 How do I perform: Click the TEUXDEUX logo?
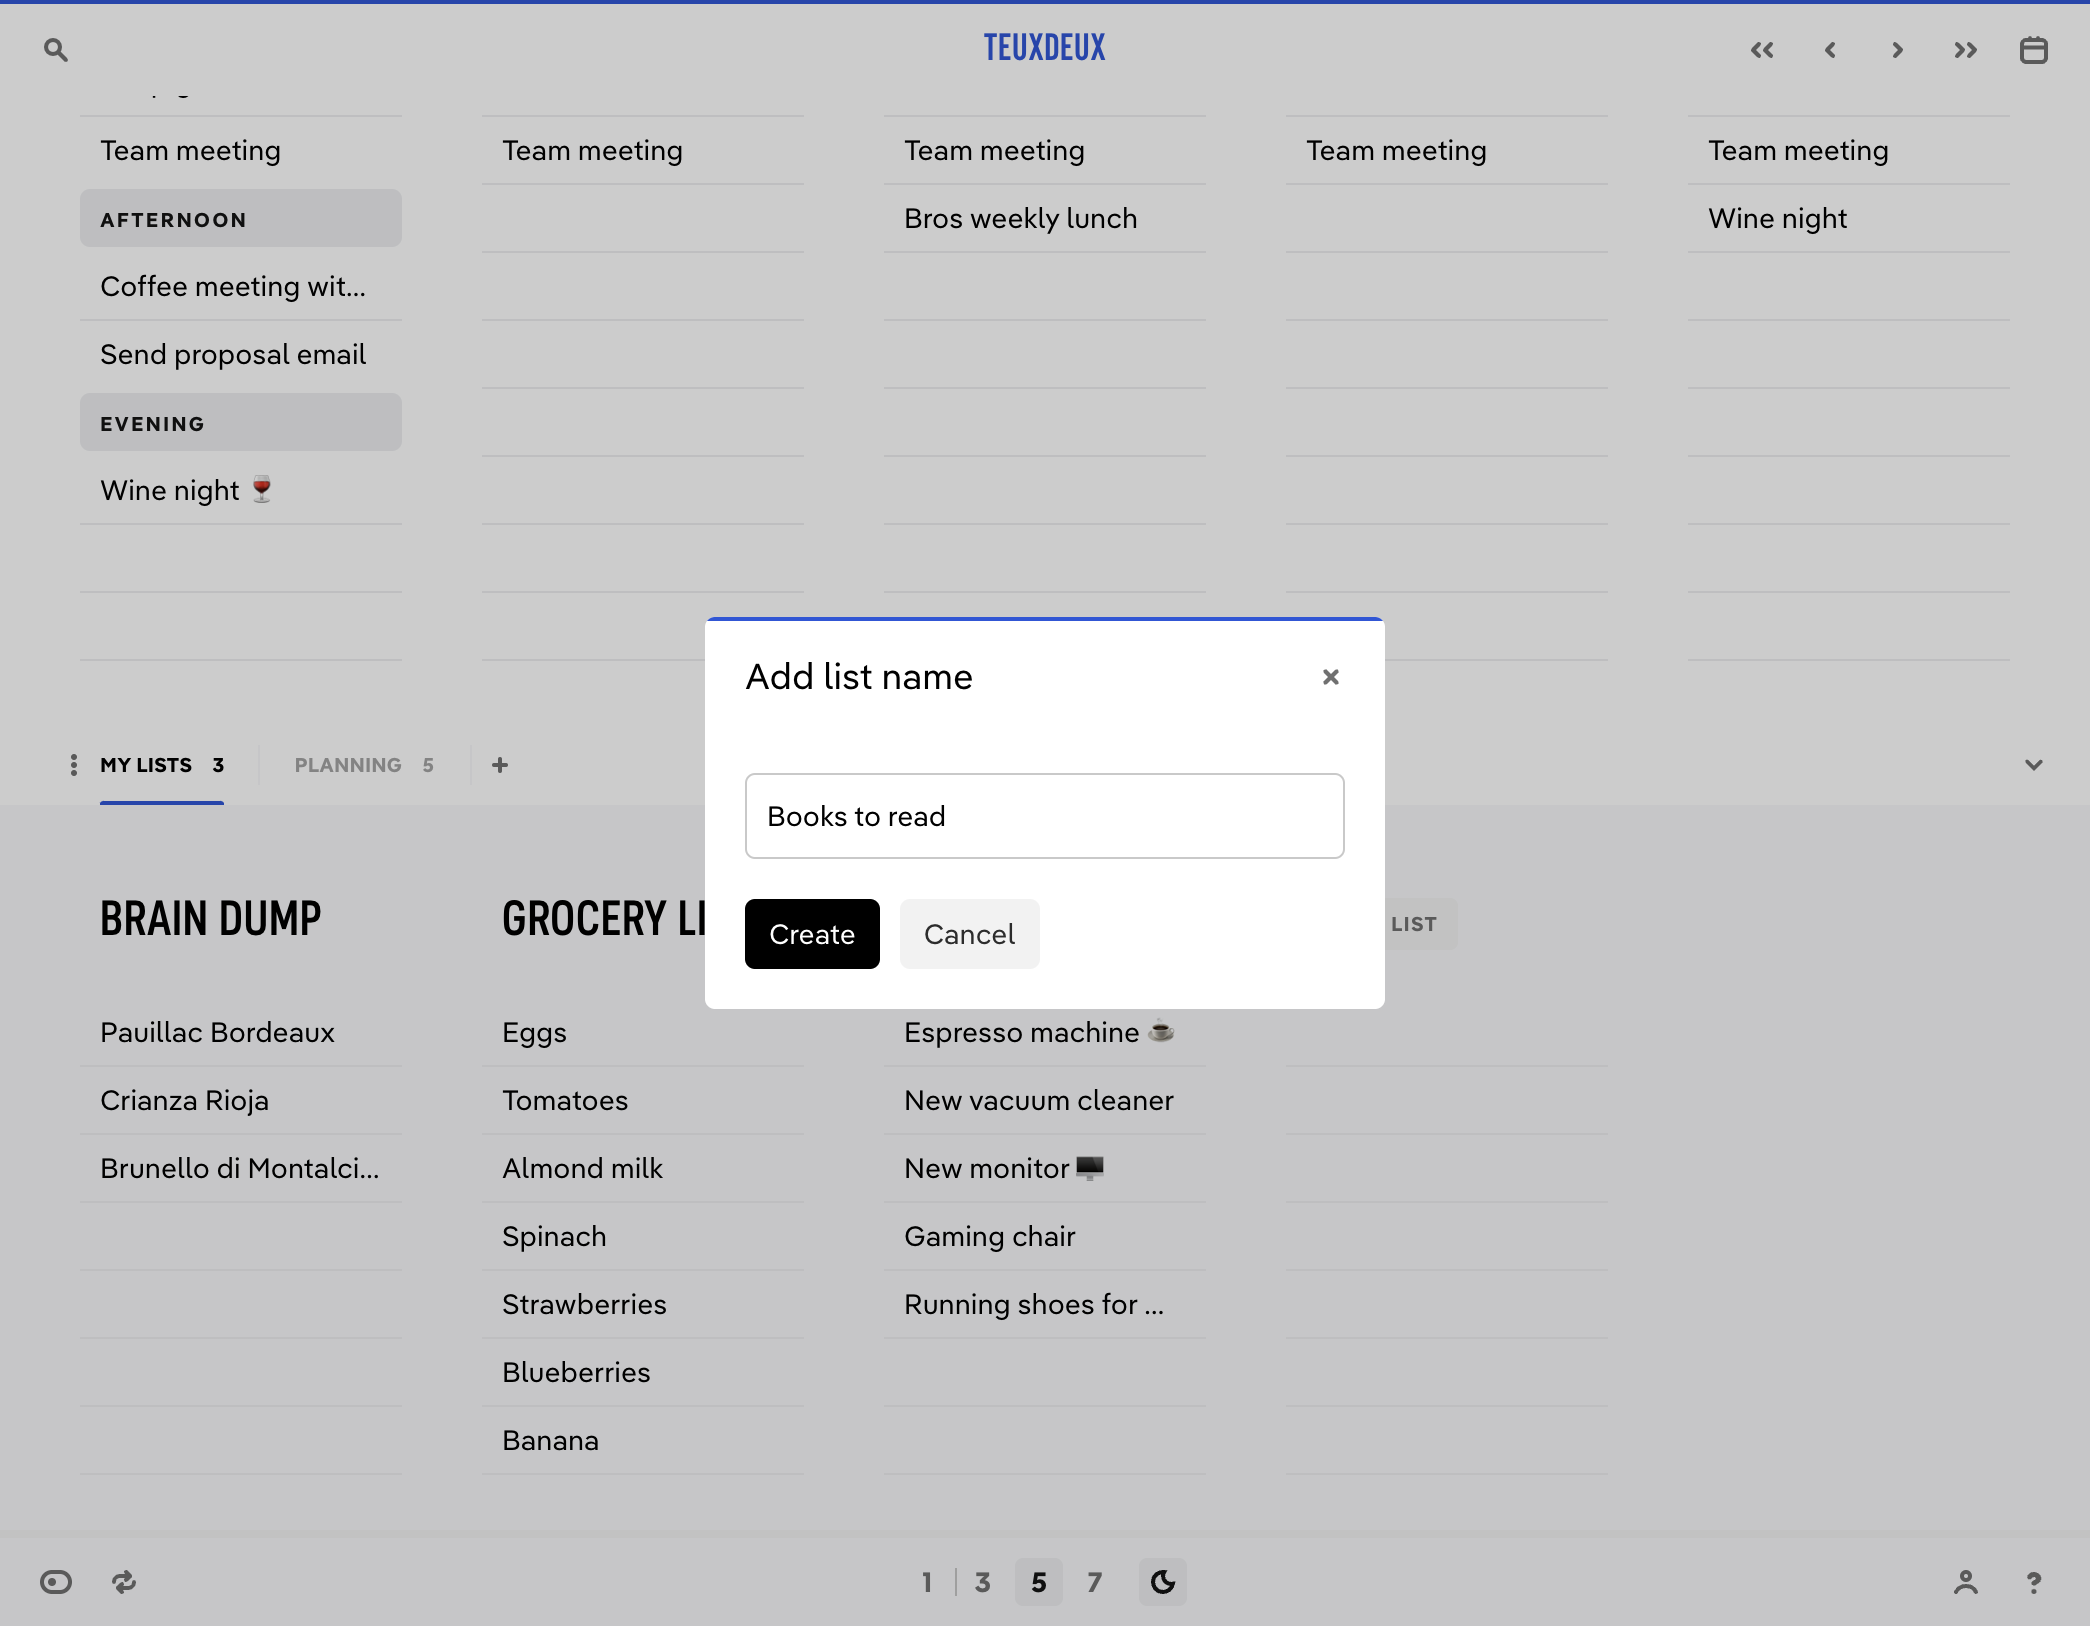pyautogui.click(x=1044, y=48)
